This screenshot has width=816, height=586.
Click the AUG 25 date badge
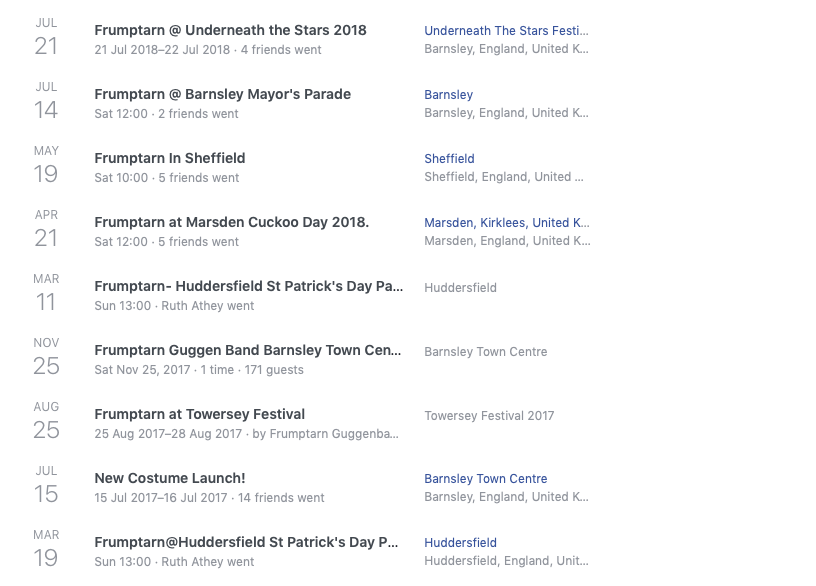(x=46, y=421)
